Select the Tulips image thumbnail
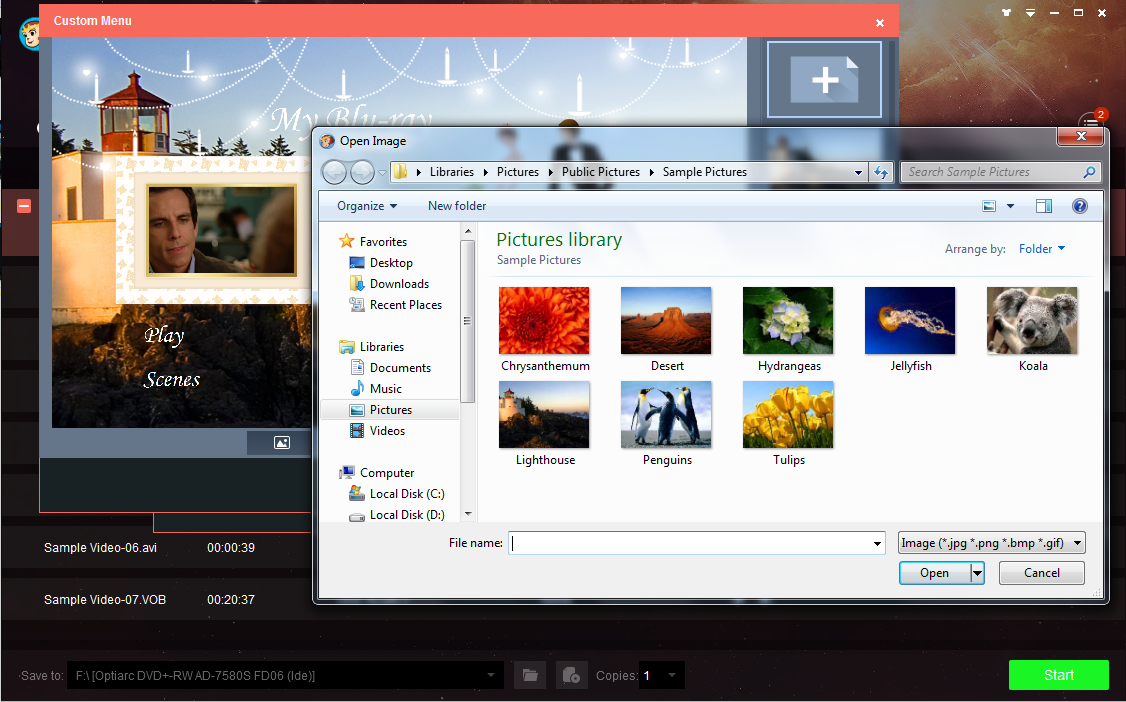The width and height of the screenshot is (1126, 702). (788, 415)
